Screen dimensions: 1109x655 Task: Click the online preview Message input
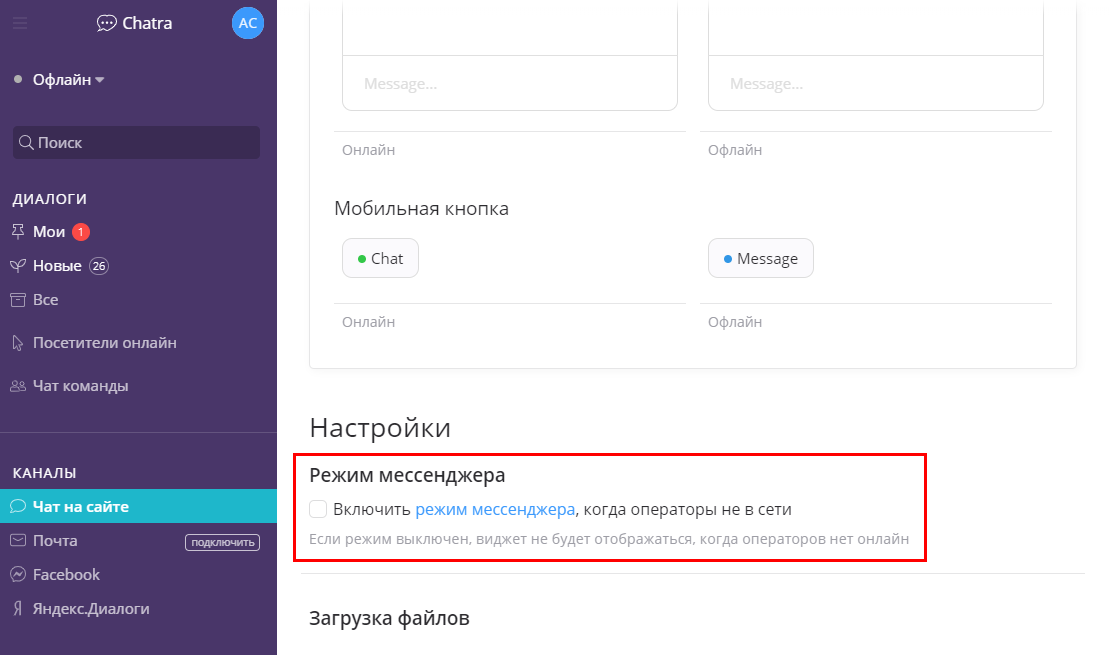coord(510,83)
